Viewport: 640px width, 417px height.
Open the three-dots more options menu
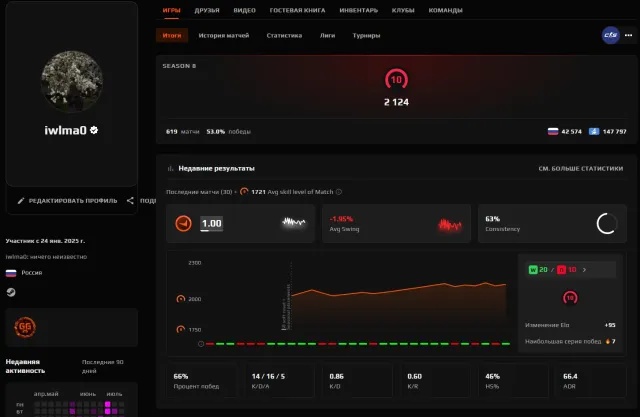point(629,35)
